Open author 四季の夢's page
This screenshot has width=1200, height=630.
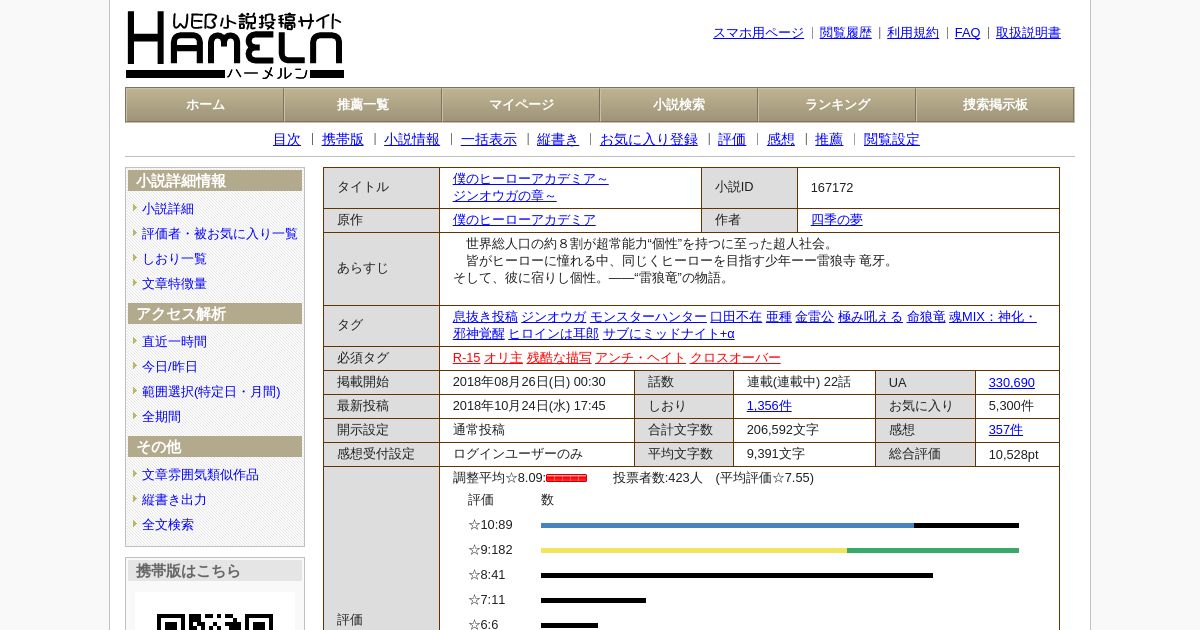[837, 220]
